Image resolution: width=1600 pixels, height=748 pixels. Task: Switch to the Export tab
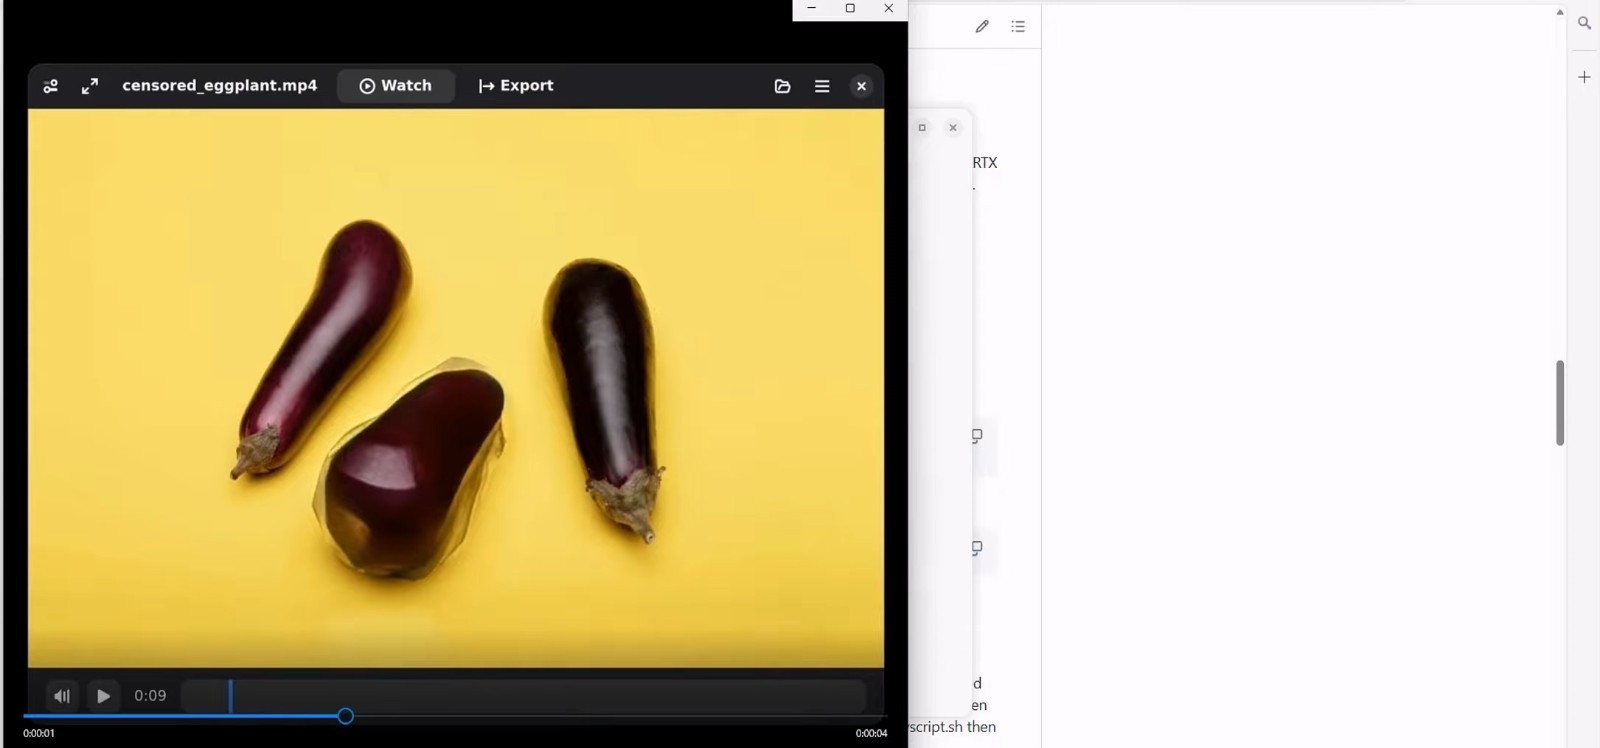pos(516,86)
